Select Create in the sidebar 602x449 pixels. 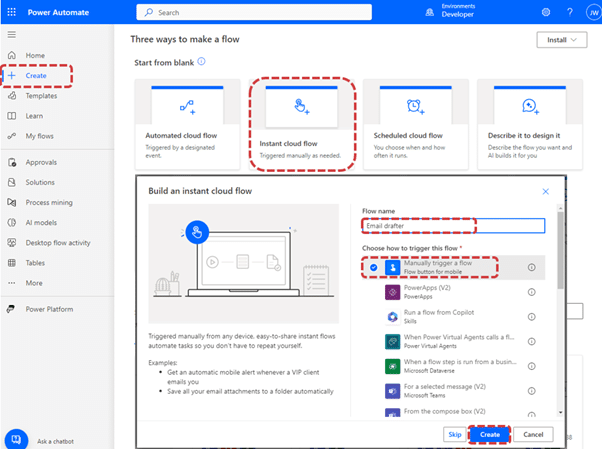pyautogui.click(x=36, y=76)
